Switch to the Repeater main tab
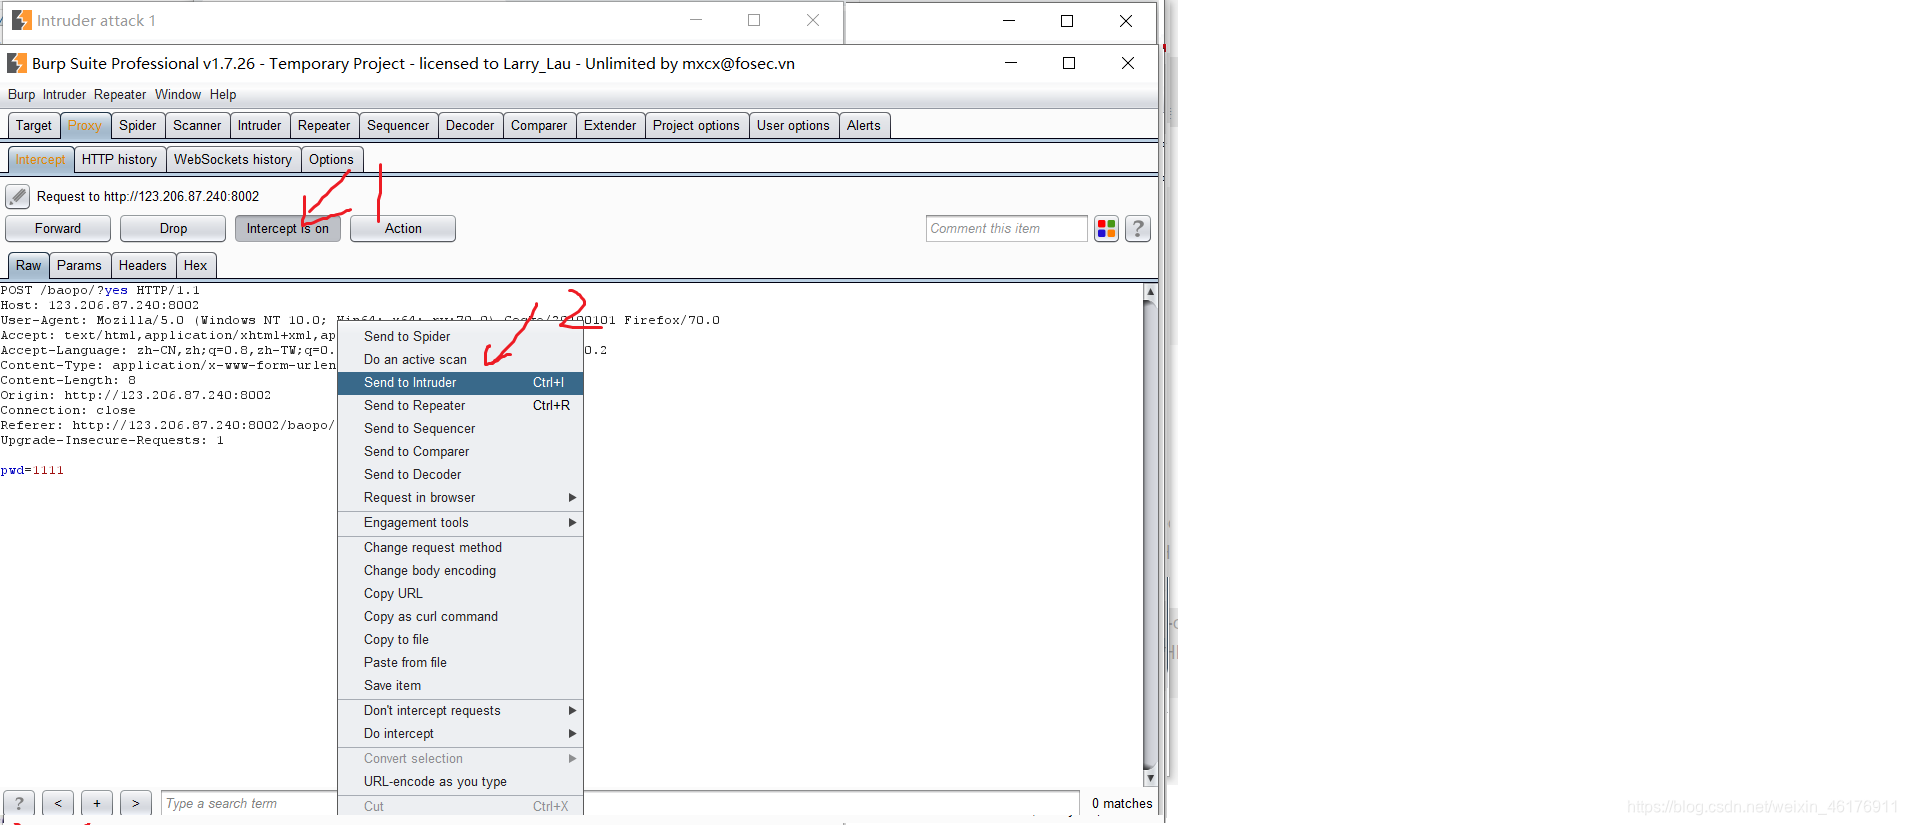Viewport: 1906px width, 825px height. (324, 125)
